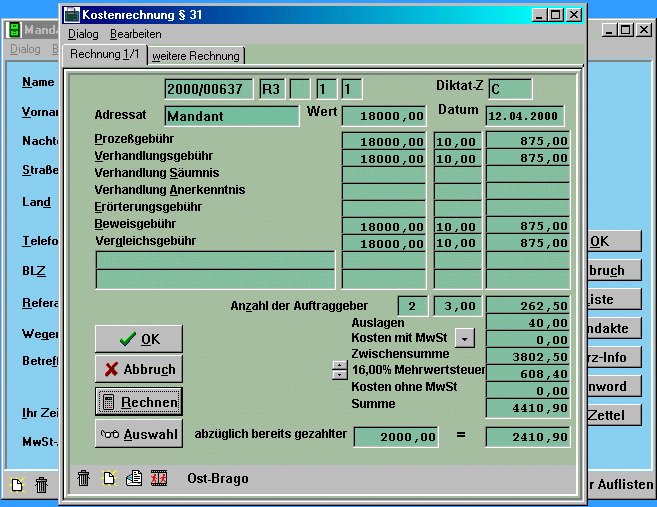Click the trash icon in background window's bottom bar
The width and height of the screenshot is (657, 507).
pos(41,485)
